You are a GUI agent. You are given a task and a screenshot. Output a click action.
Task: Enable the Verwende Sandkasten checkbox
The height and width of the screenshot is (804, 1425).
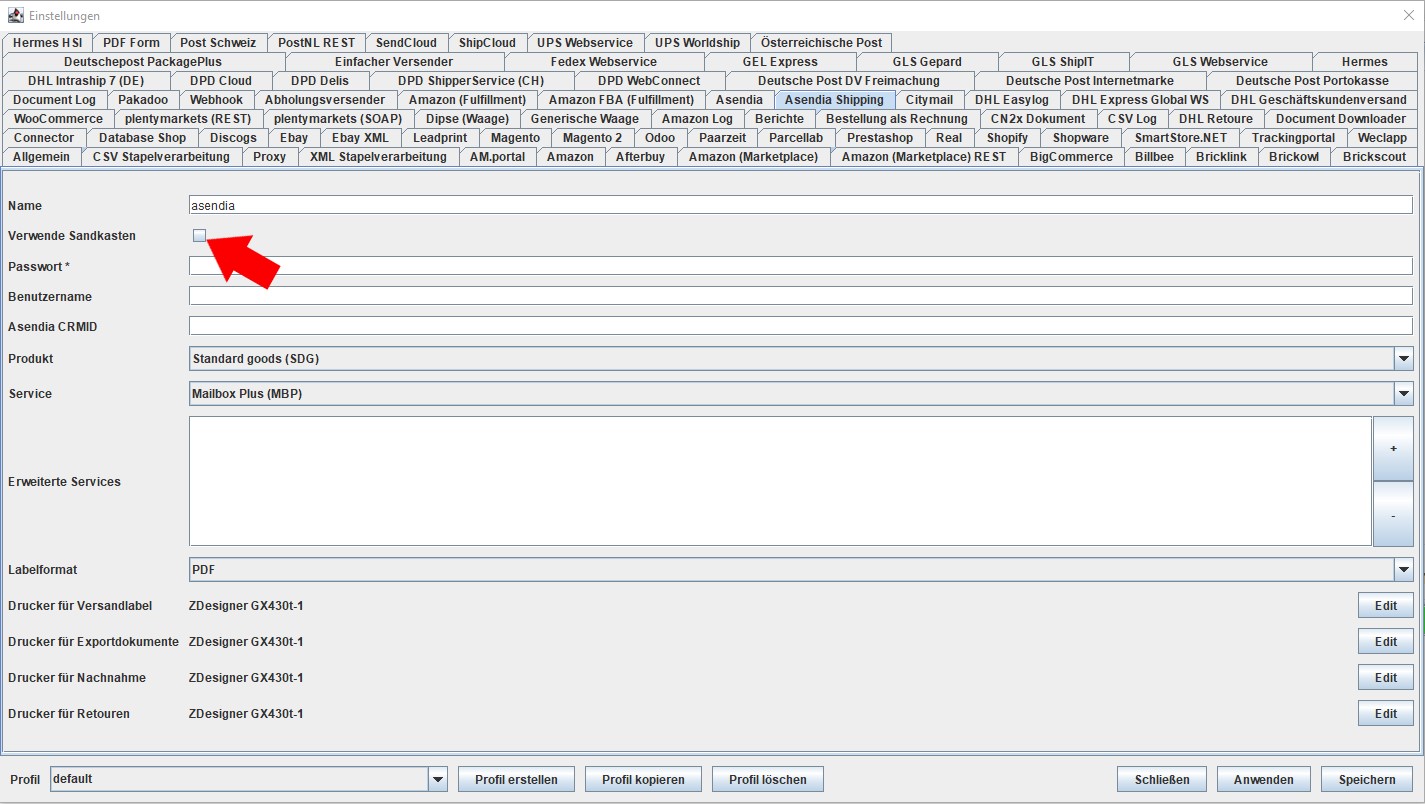coord(200,235)
